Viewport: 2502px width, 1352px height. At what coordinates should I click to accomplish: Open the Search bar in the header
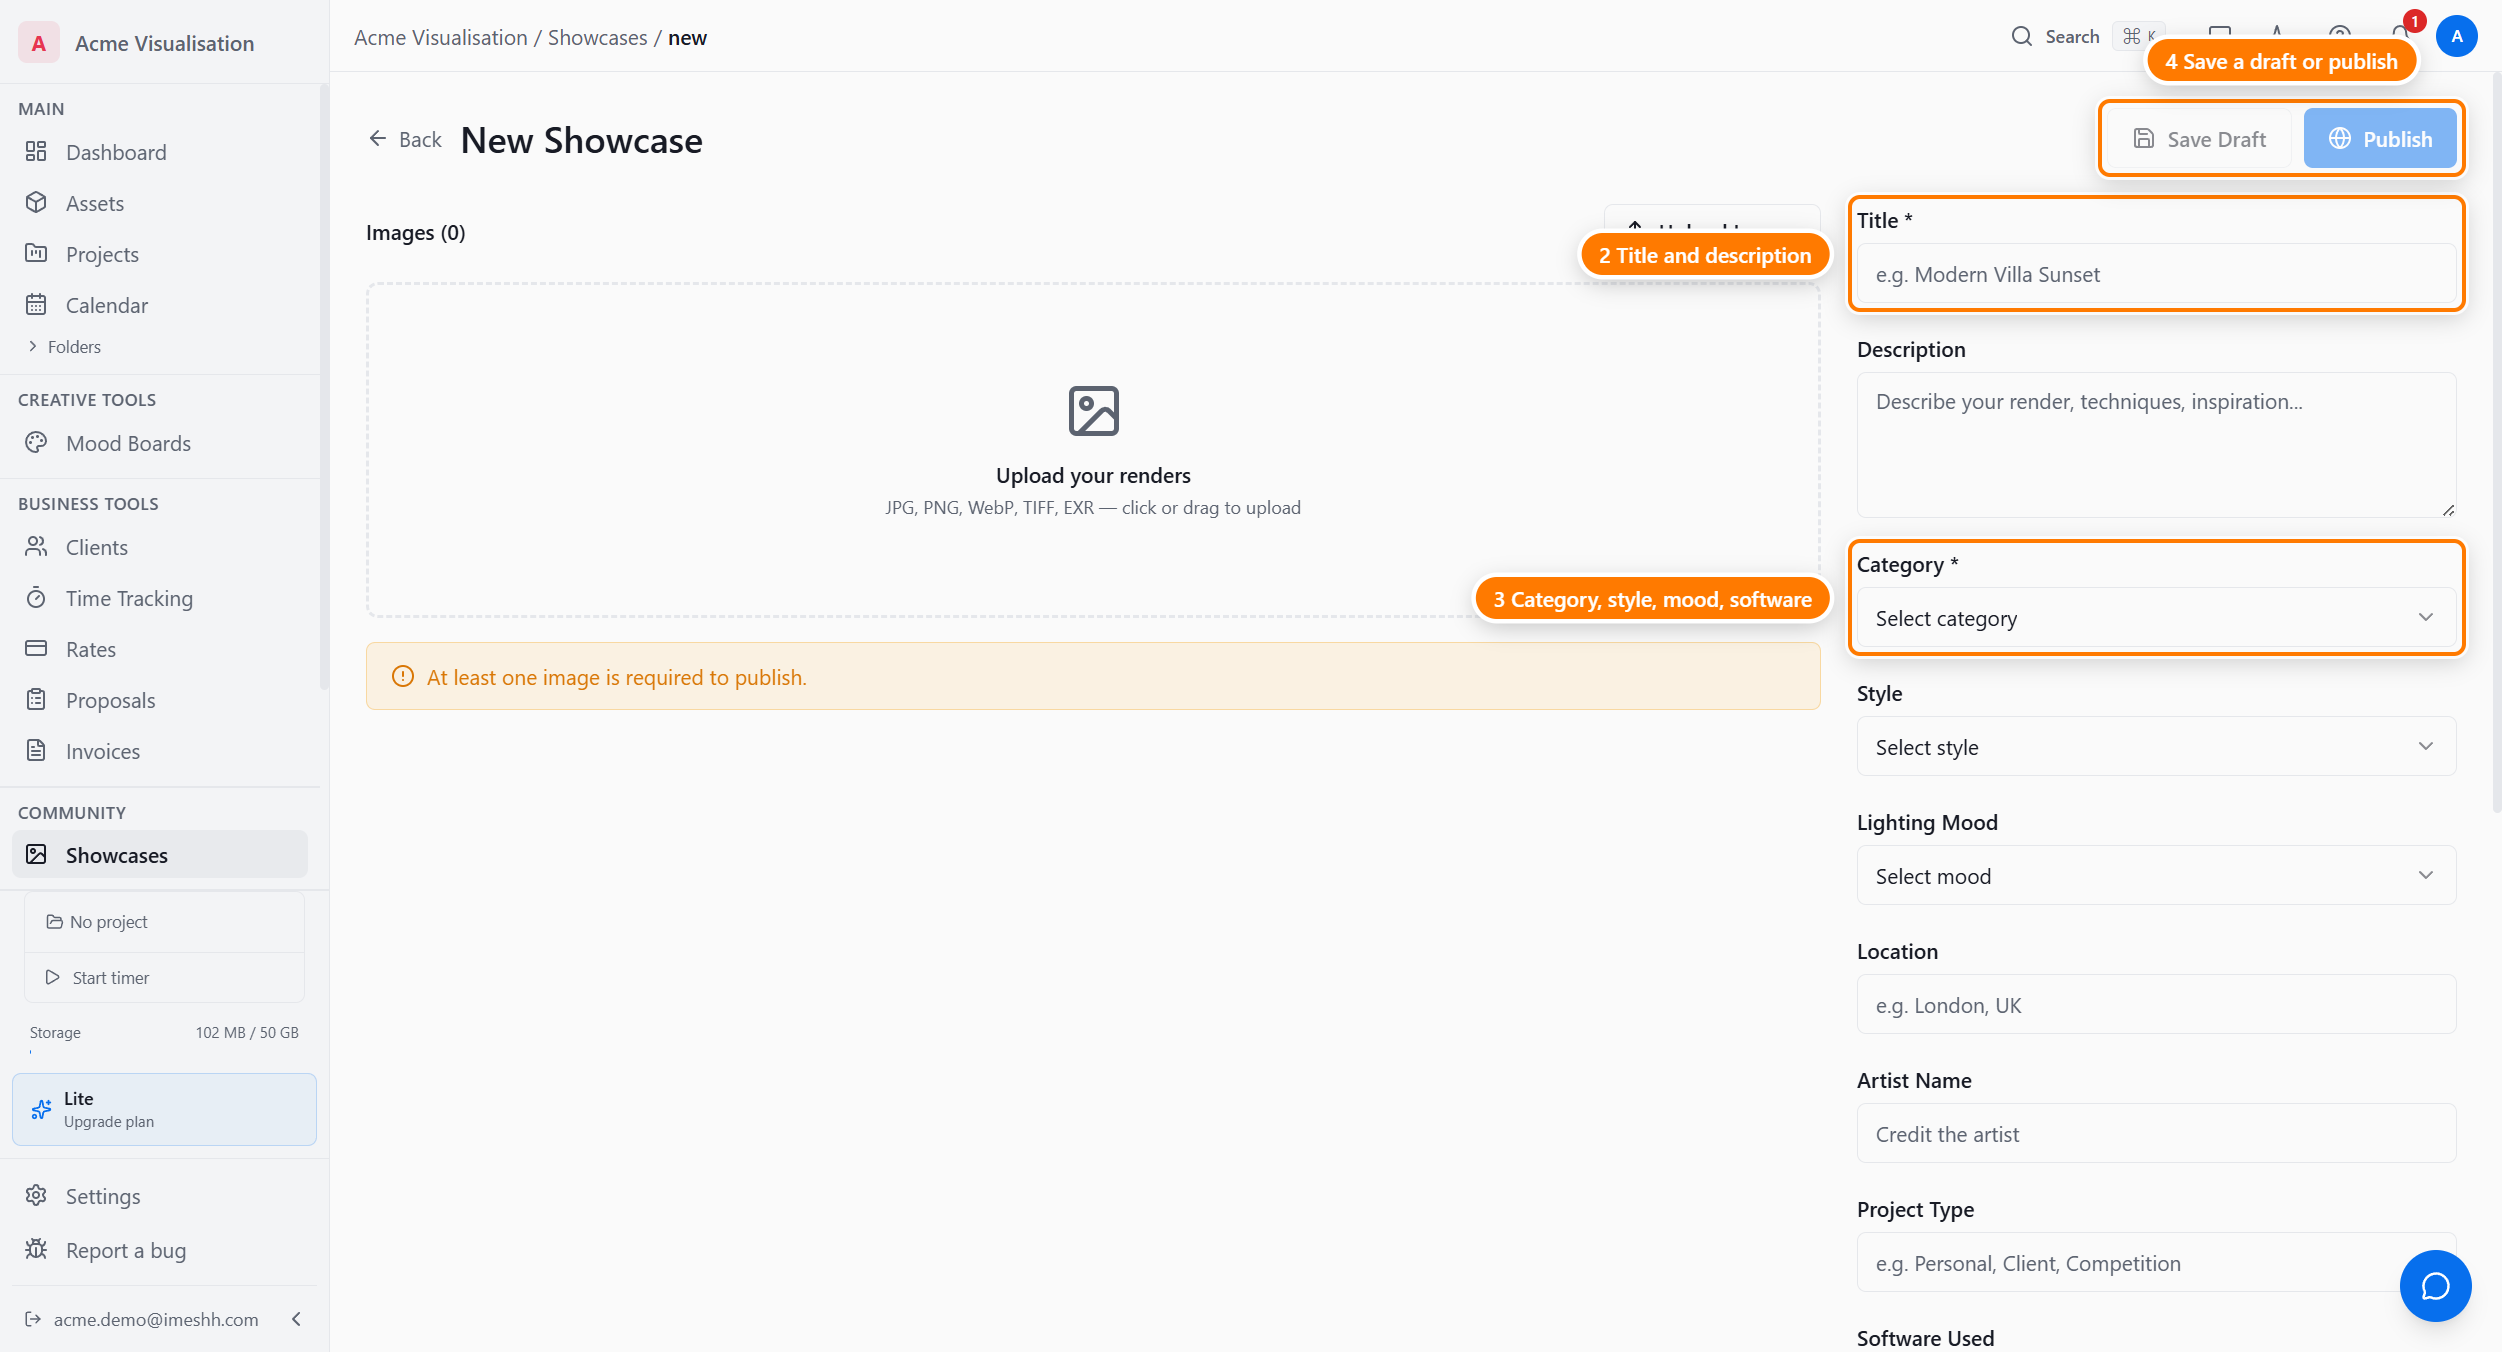pos(2087,37)
